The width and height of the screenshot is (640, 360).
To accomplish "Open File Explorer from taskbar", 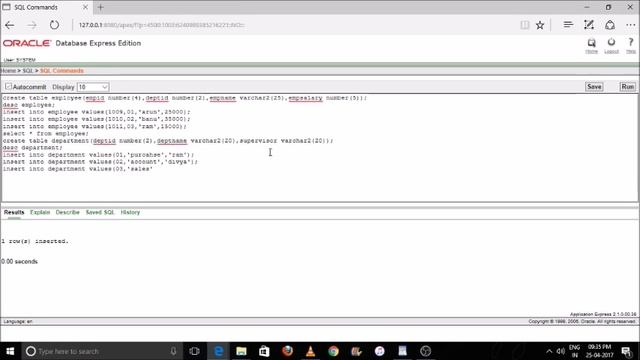I will 241,351.
